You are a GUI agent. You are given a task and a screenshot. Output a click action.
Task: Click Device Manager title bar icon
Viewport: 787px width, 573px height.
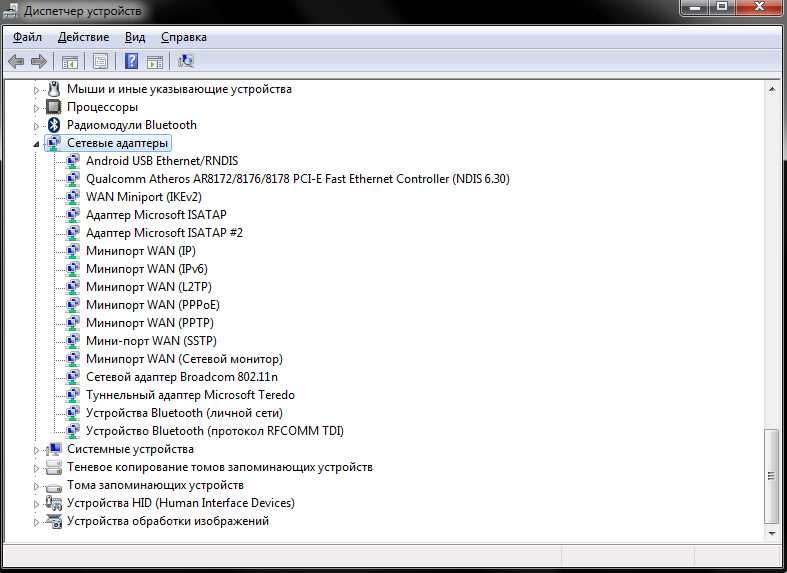click(x=11, y=11)
